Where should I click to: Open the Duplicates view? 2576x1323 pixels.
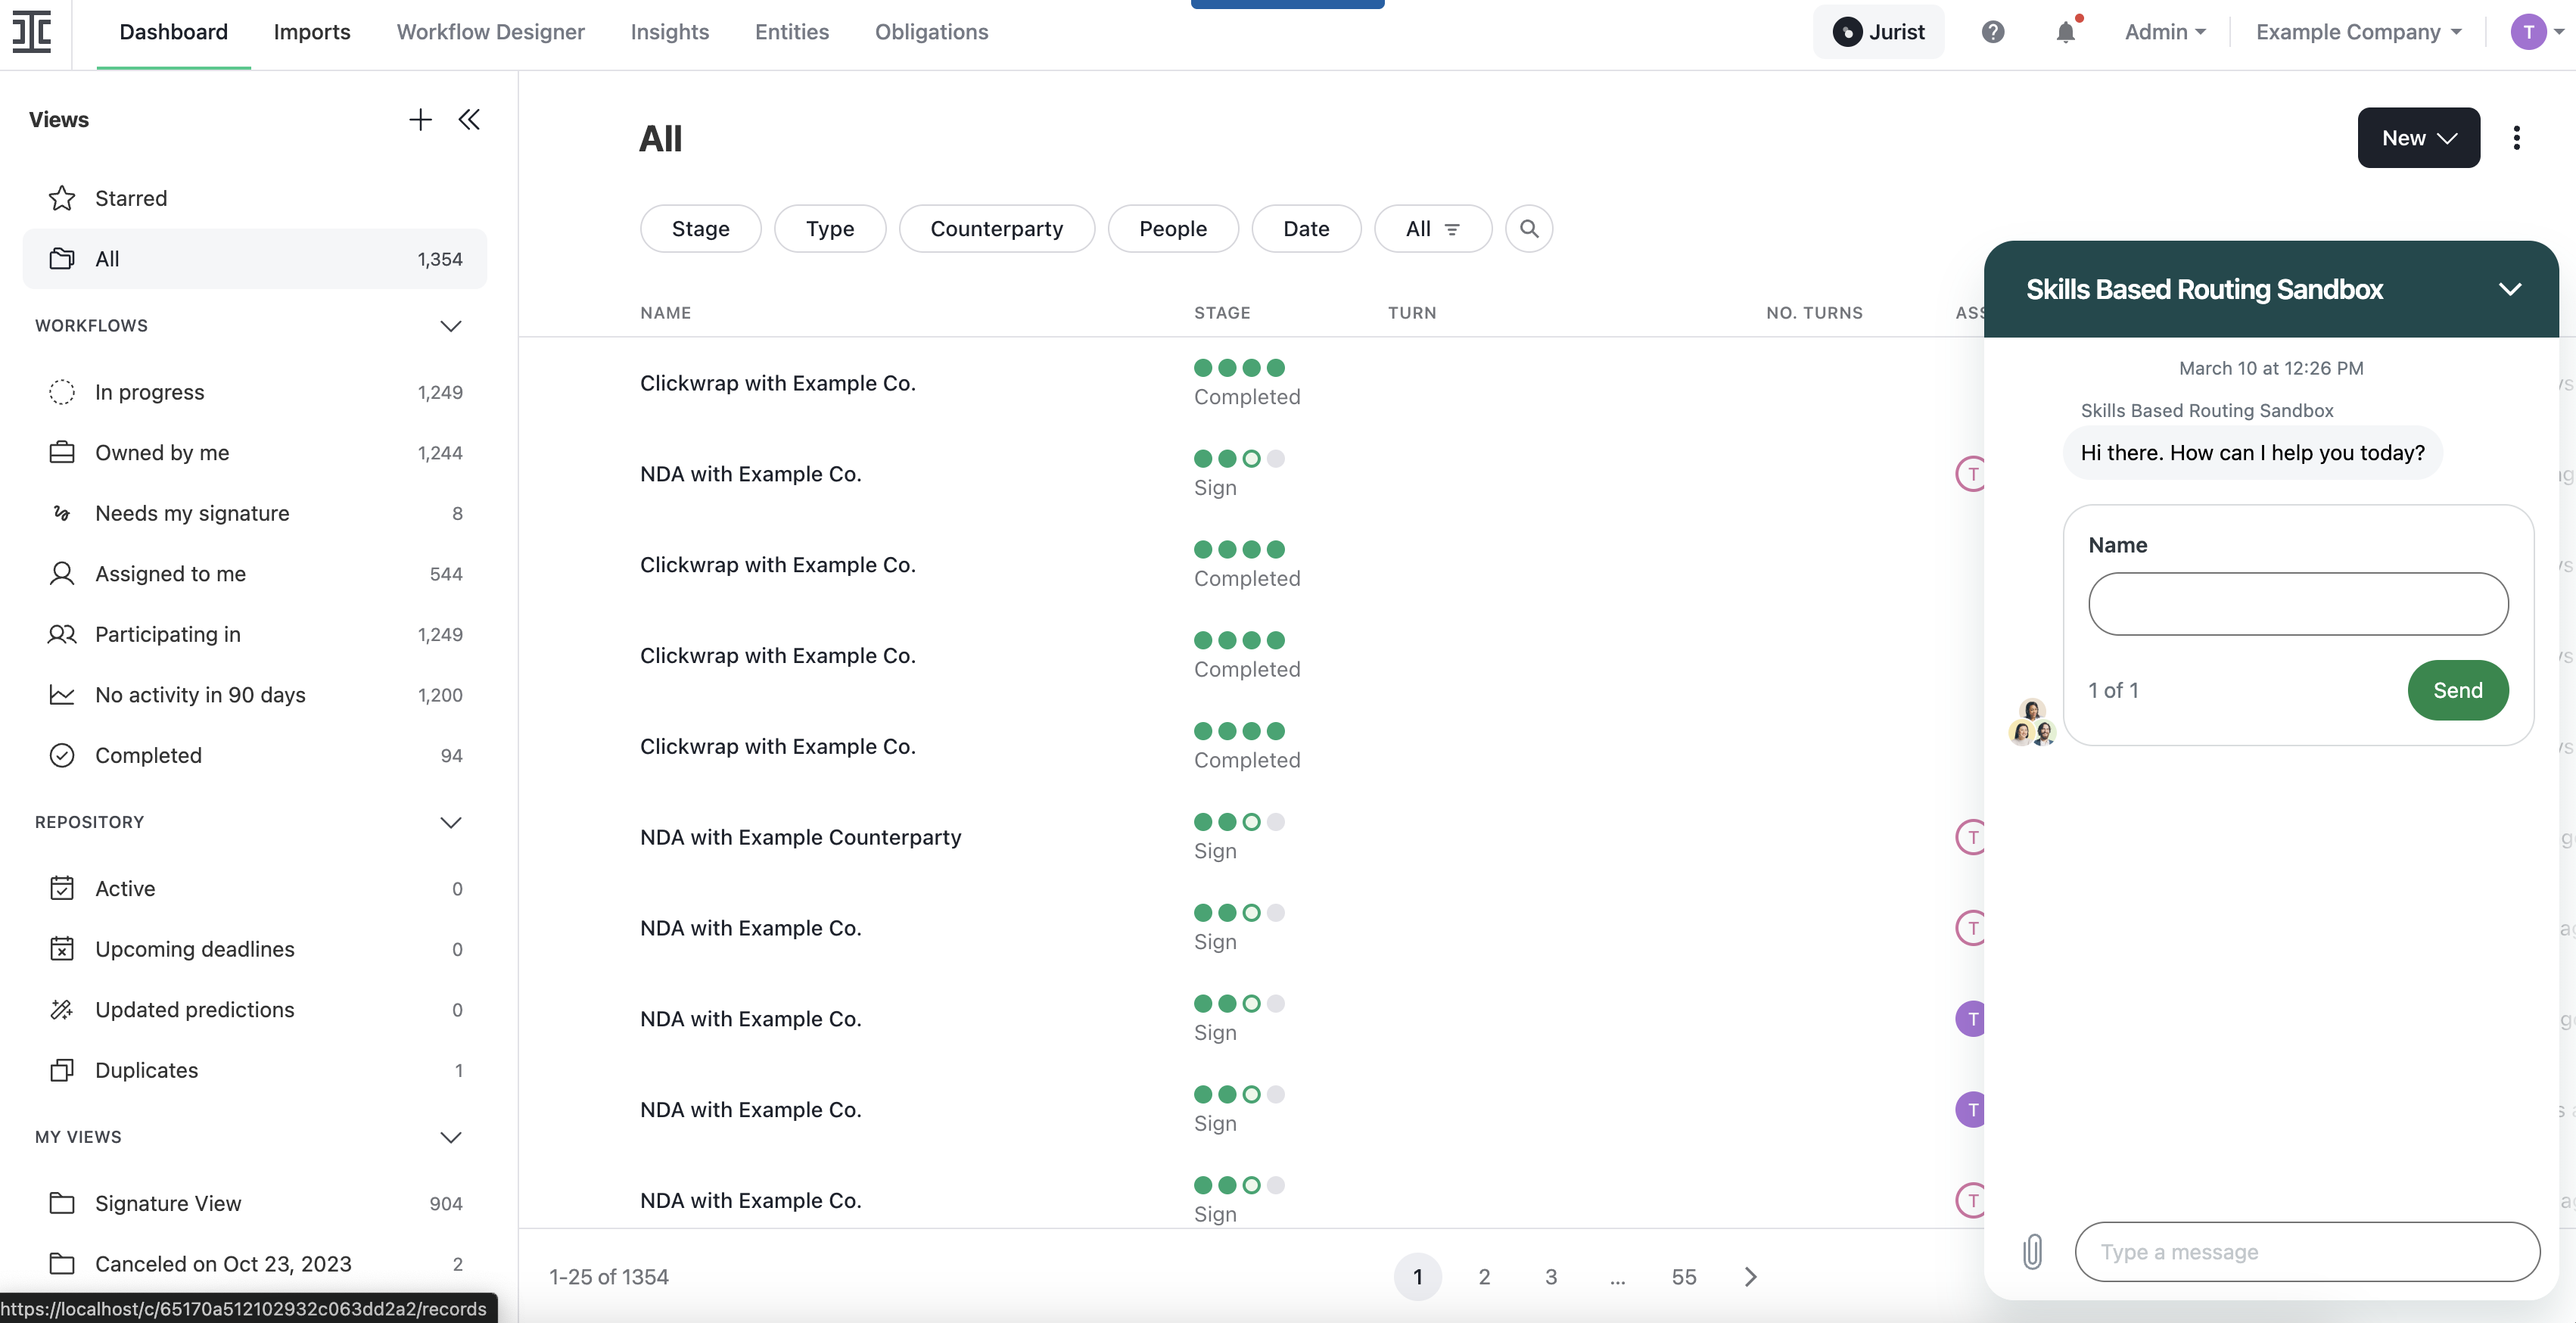coord(254,1070)
